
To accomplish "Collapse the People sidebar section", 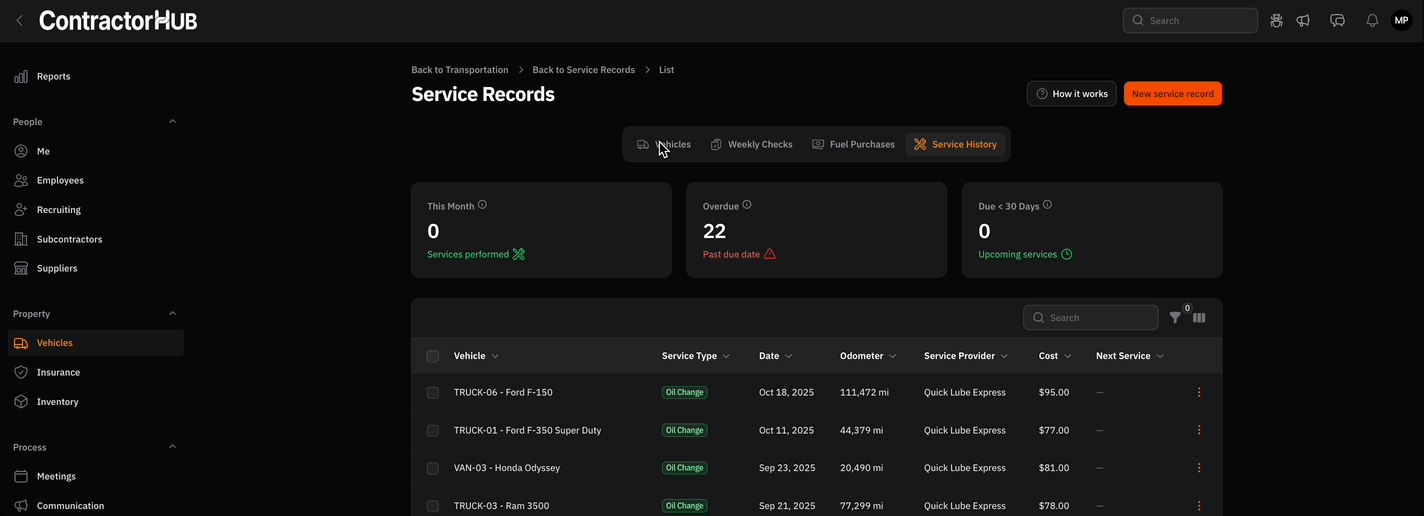I will [x=172, y=121].
